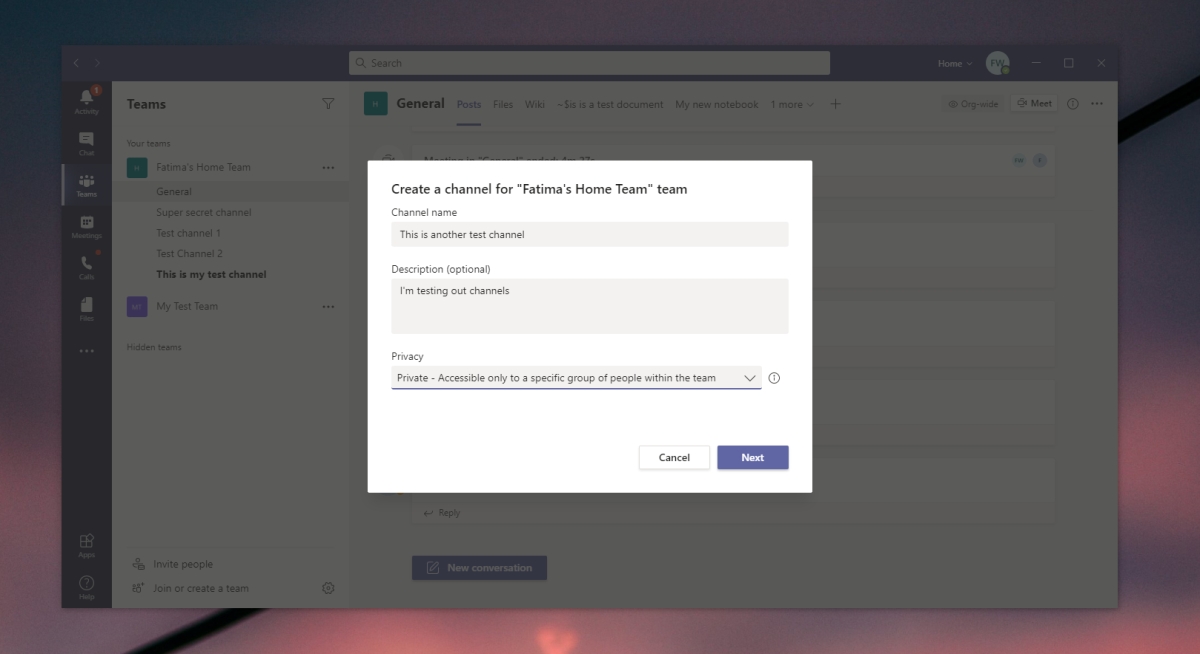Click Fatima's Home Team avatar

click(137, 168)
